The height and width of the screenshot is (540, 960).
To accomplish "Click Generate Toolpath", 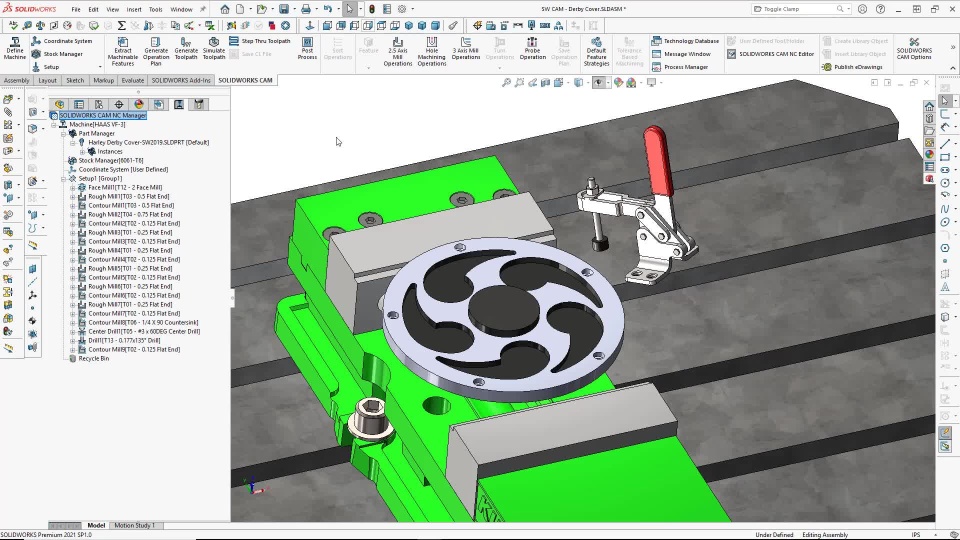I will pos(186,48).
